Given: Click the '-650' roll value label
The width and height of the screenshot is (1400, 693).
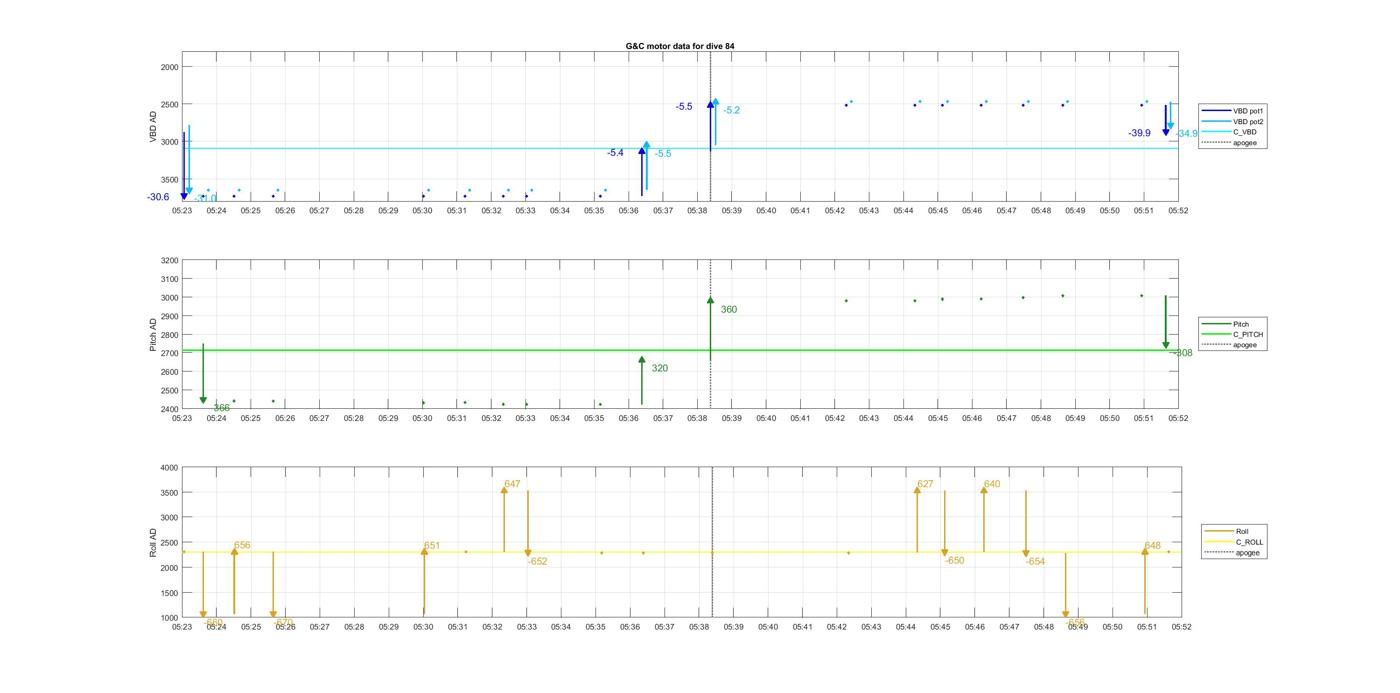Looking at the screenshot, I should (x=955, y=561).
